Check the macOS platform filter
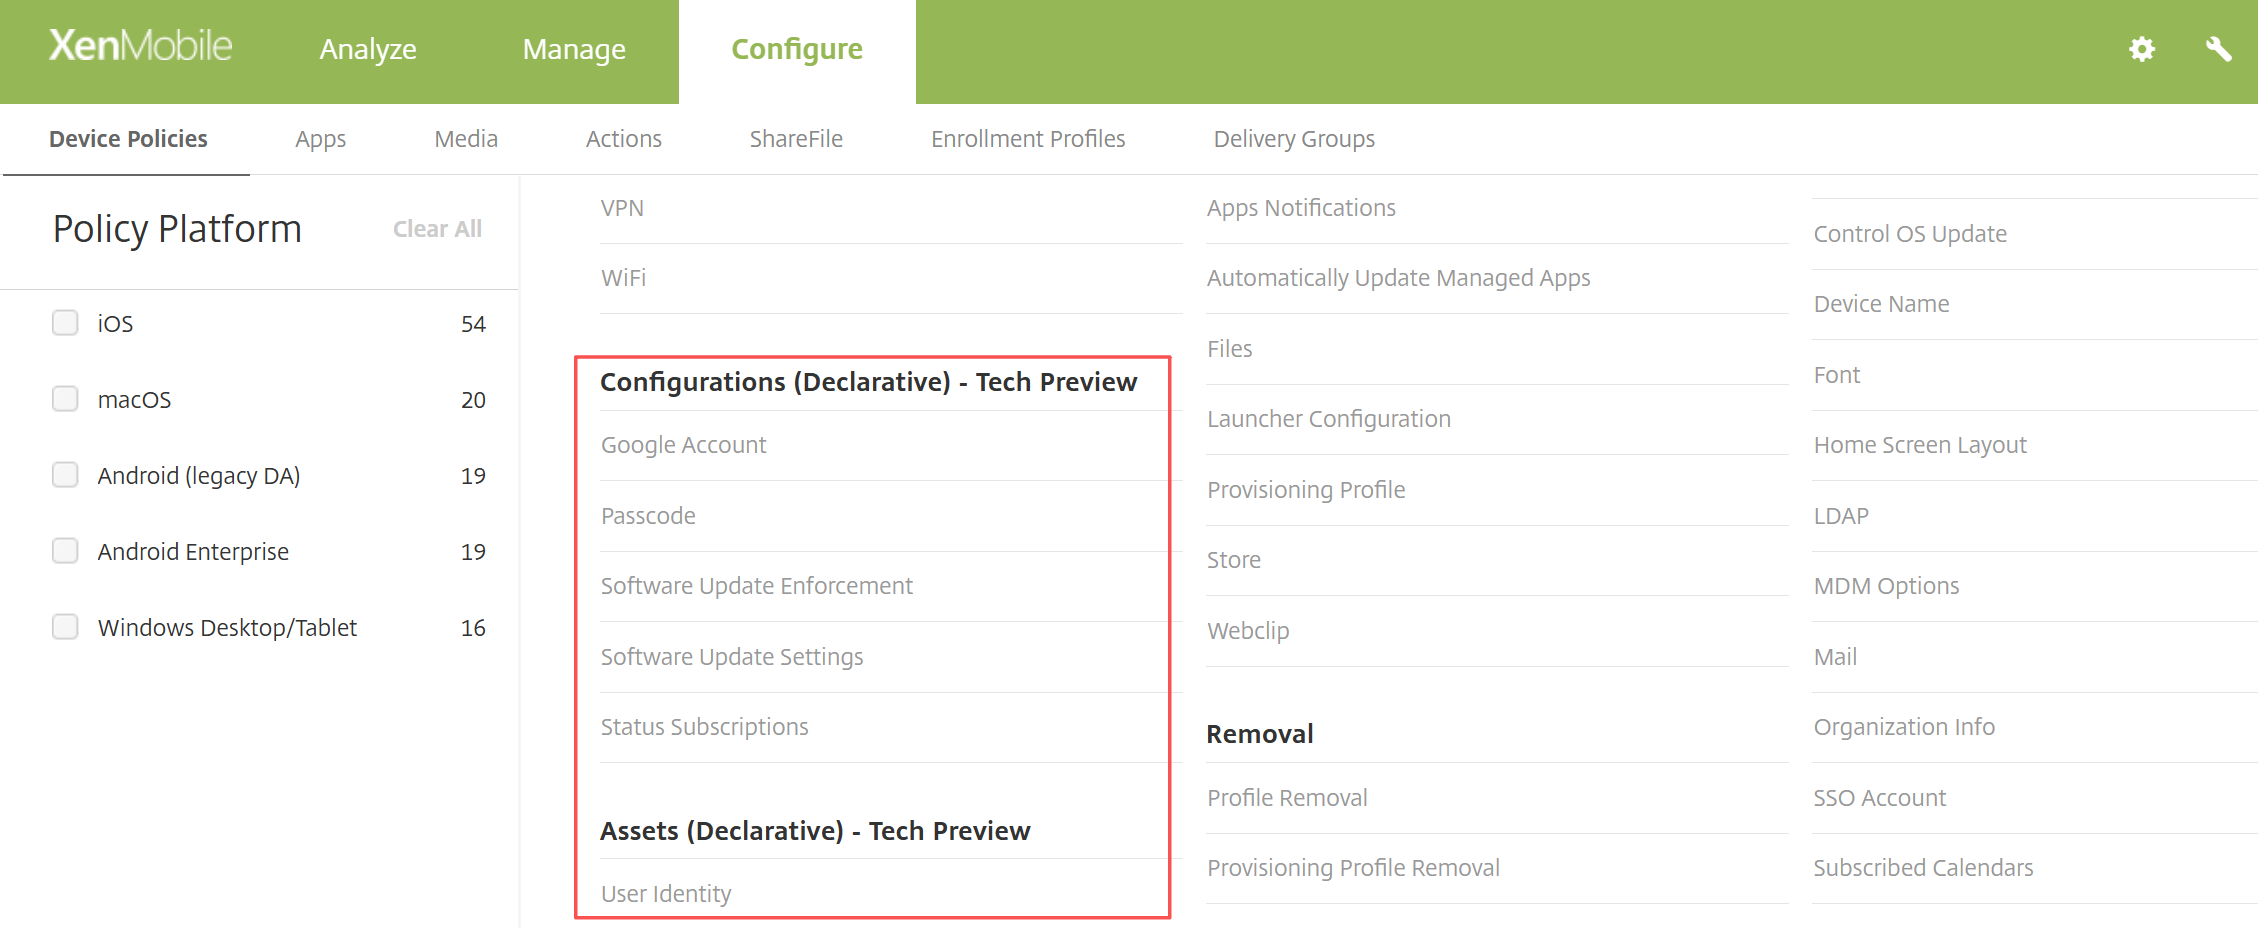The width and height of the screenshot is (2258, 928). [65, 398]
